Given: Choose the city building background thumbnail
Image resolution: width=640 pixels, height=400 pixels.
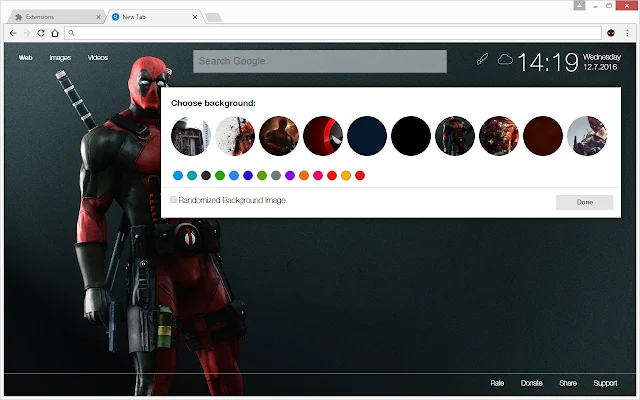Looking at the screenshot, I should tap(191, 136).
